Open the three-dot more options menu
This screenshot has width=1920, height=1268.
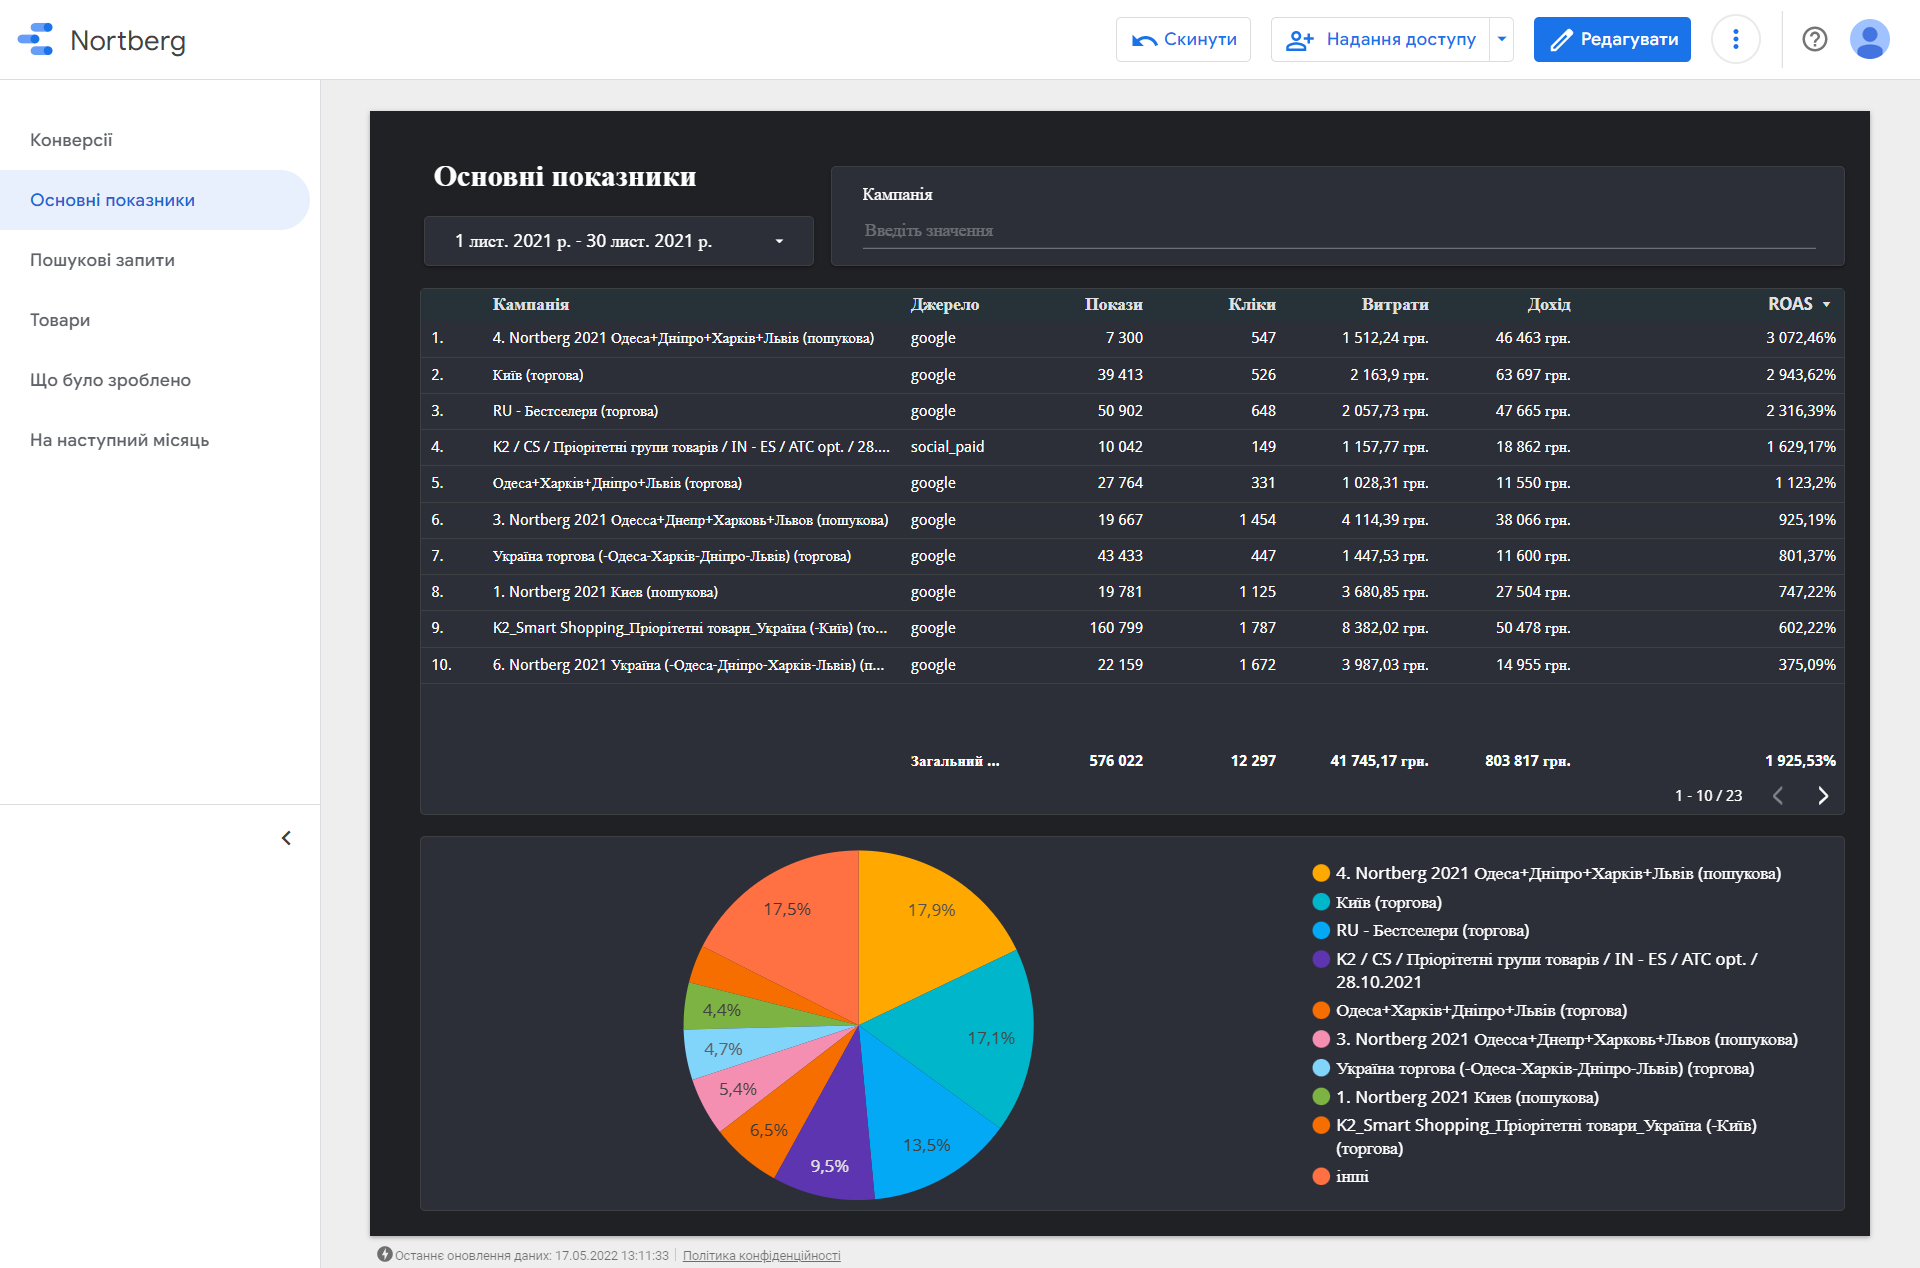pos(1735,39)
